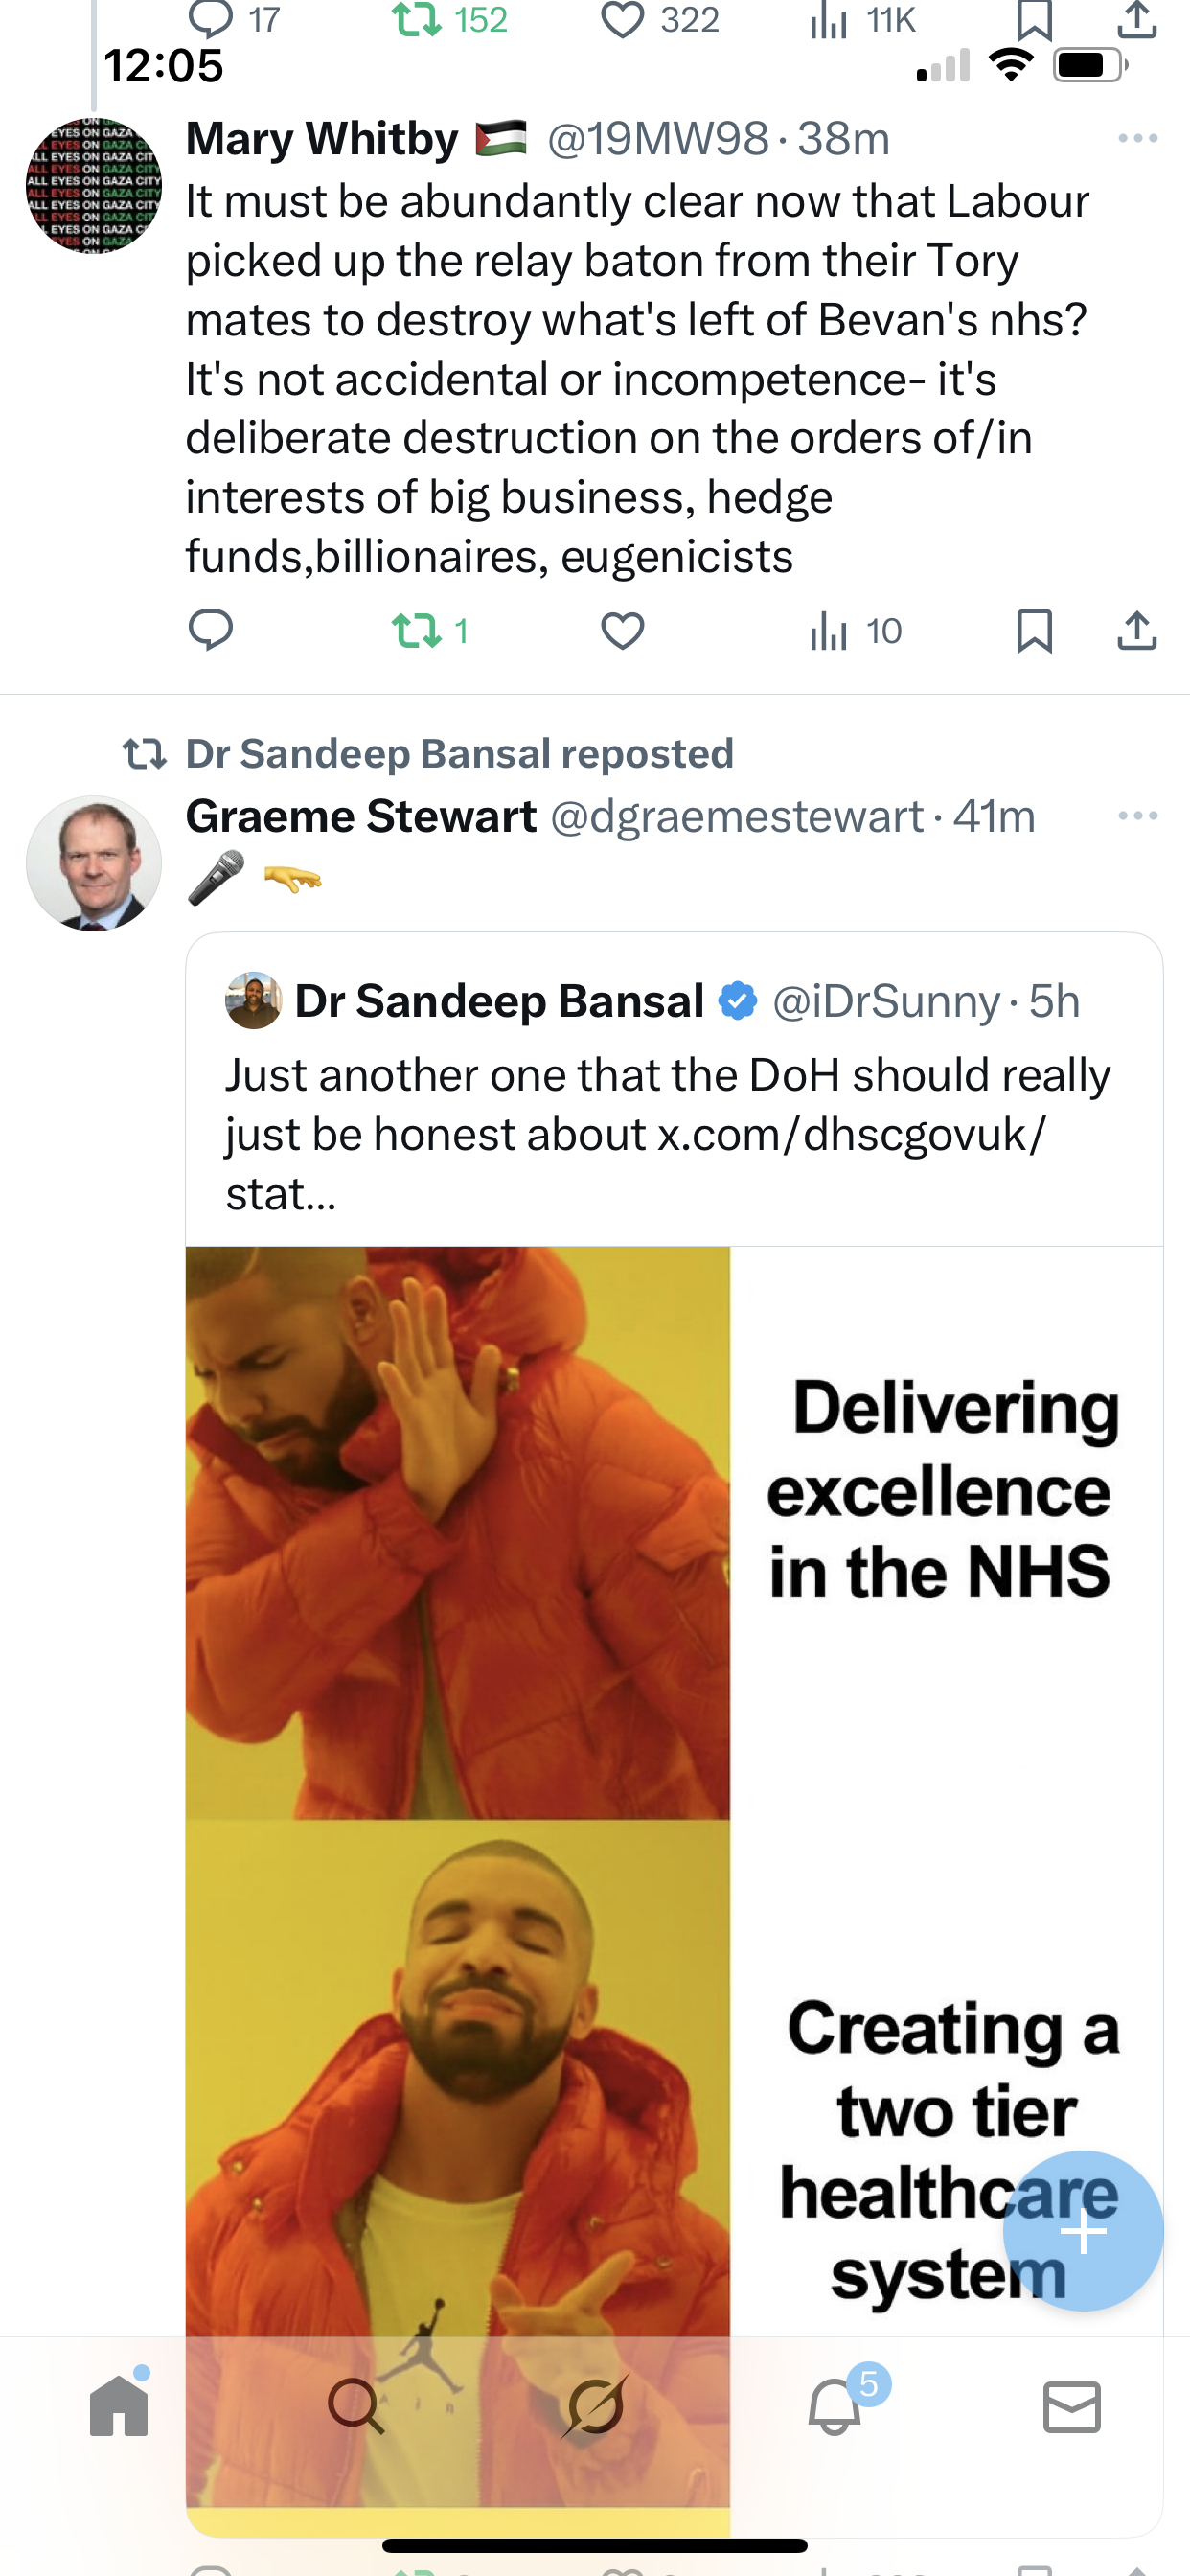The width and height of the screenshot is (1190, 2576).
Task: Open Mary Whitby's profile avatar
Action: pyautogui.click(x=94, y=186)
